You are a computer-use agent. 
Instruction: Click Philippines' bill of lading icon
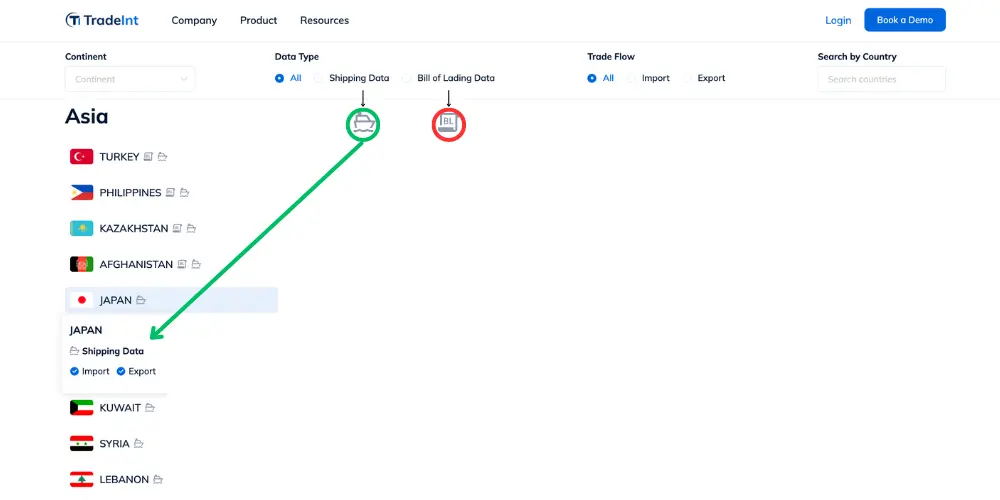point(170,192)
